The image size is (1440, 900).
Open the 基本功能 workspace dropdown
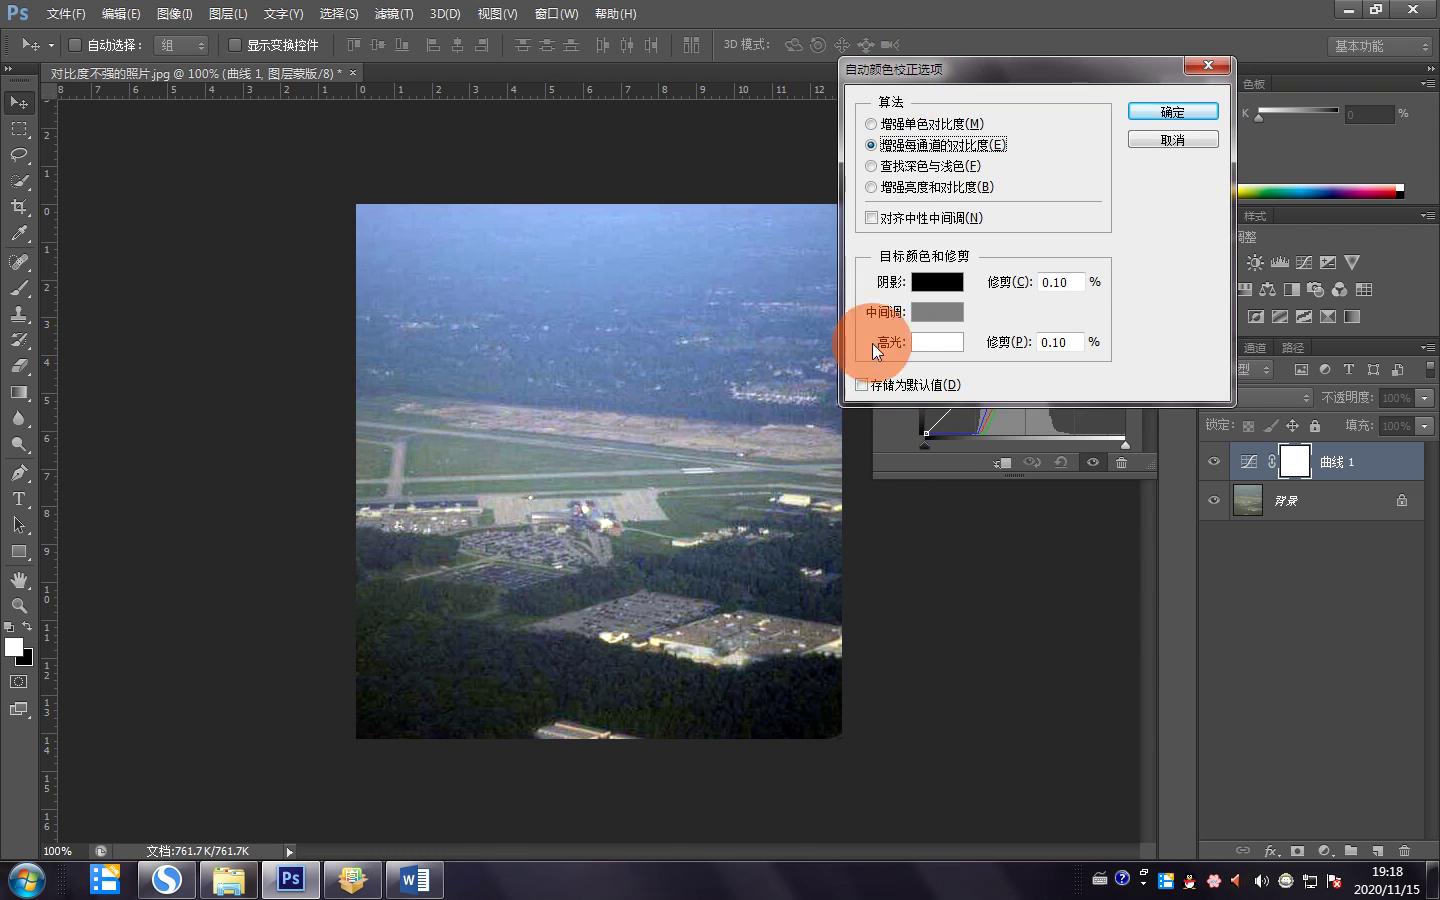(1381, 46)
